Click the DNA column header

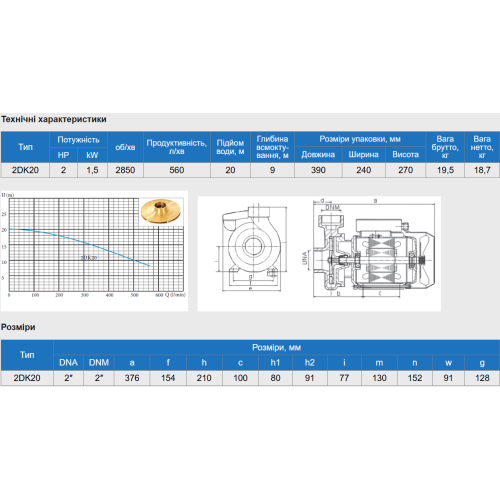point(68,363)
